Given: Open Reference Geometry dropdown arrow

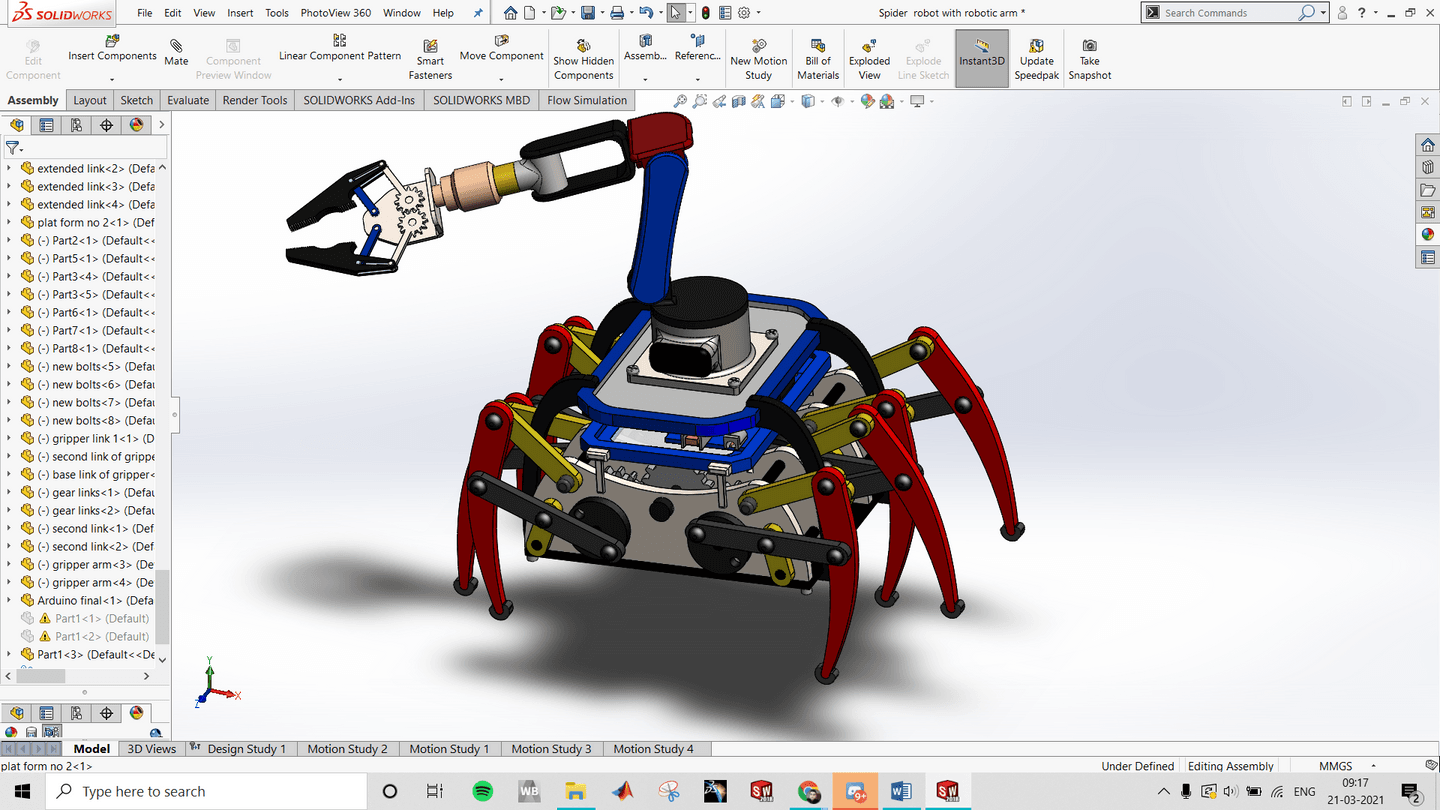Looking at the screenshot, I should [697, 80].
